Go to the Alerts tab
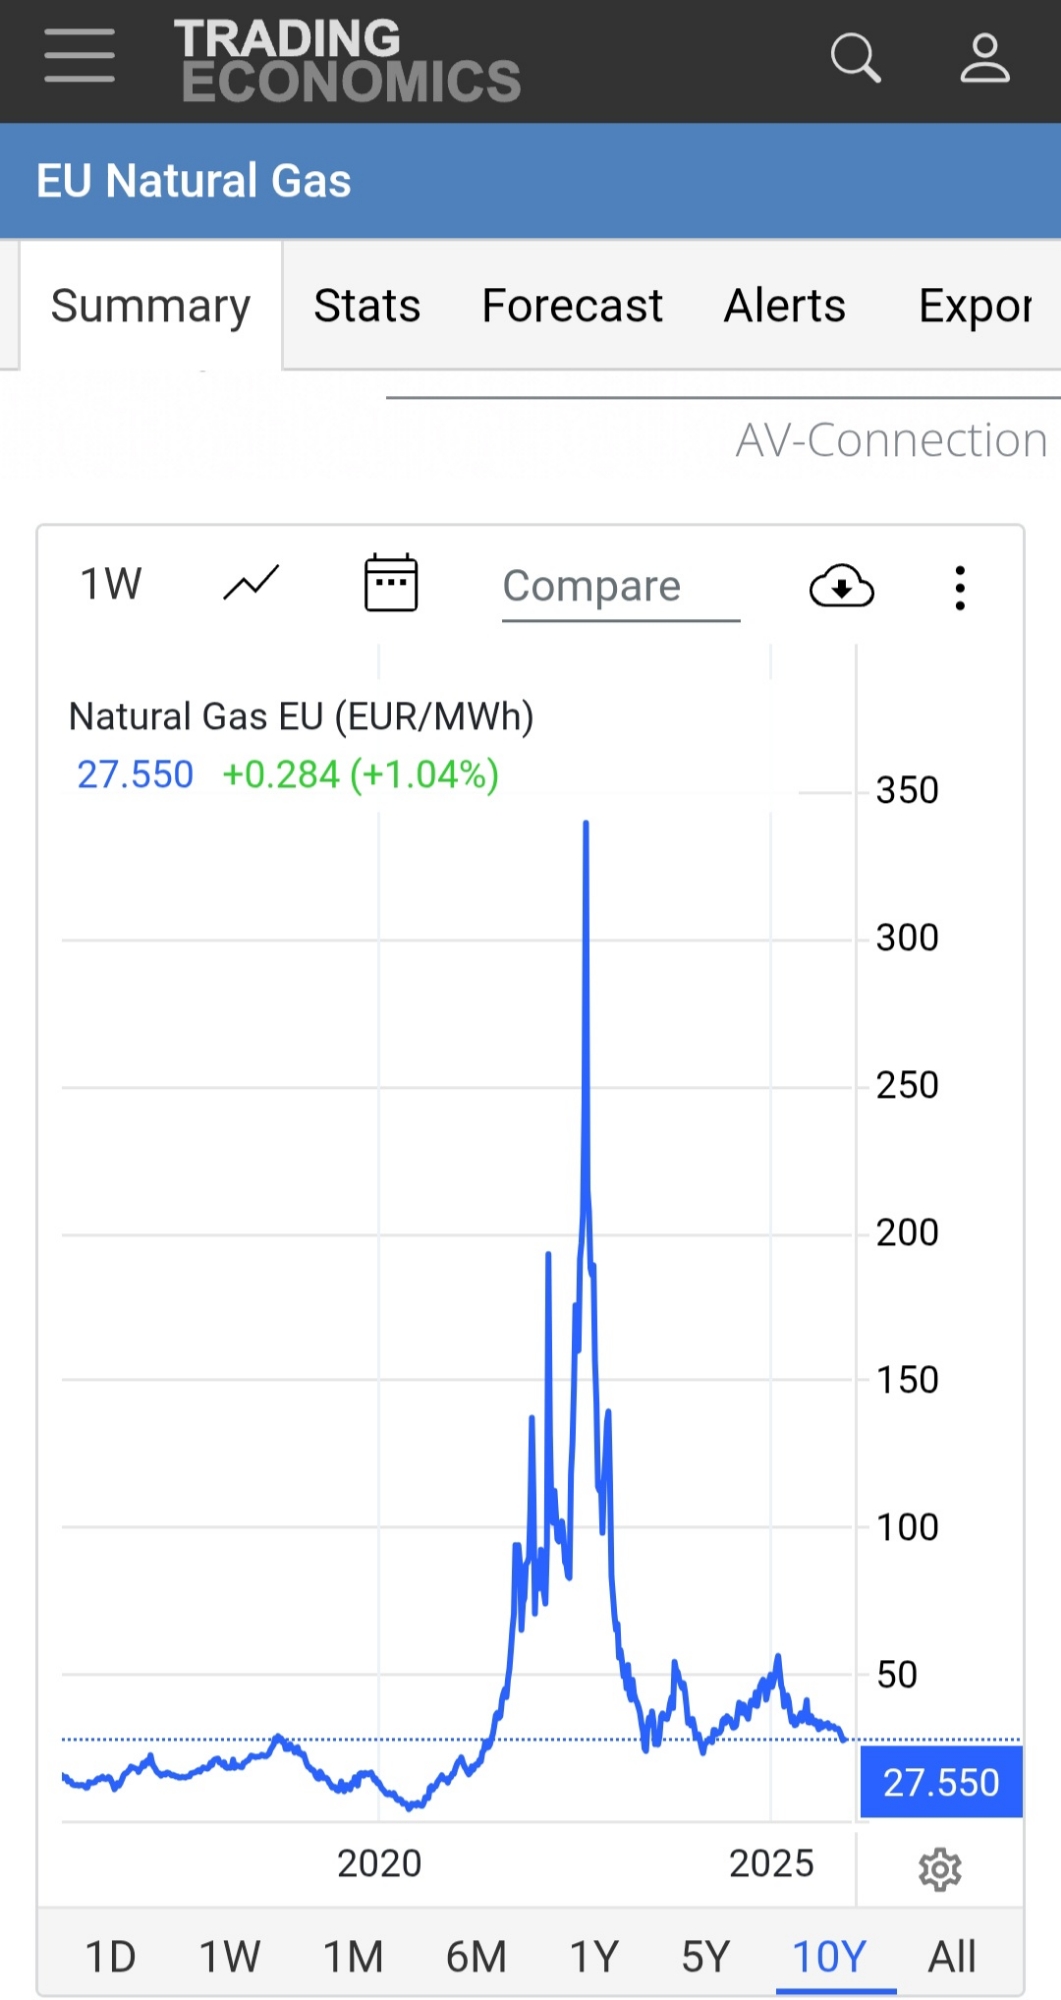Image resolution: width=1061 pixels, height=2000 pixels. 784,306
